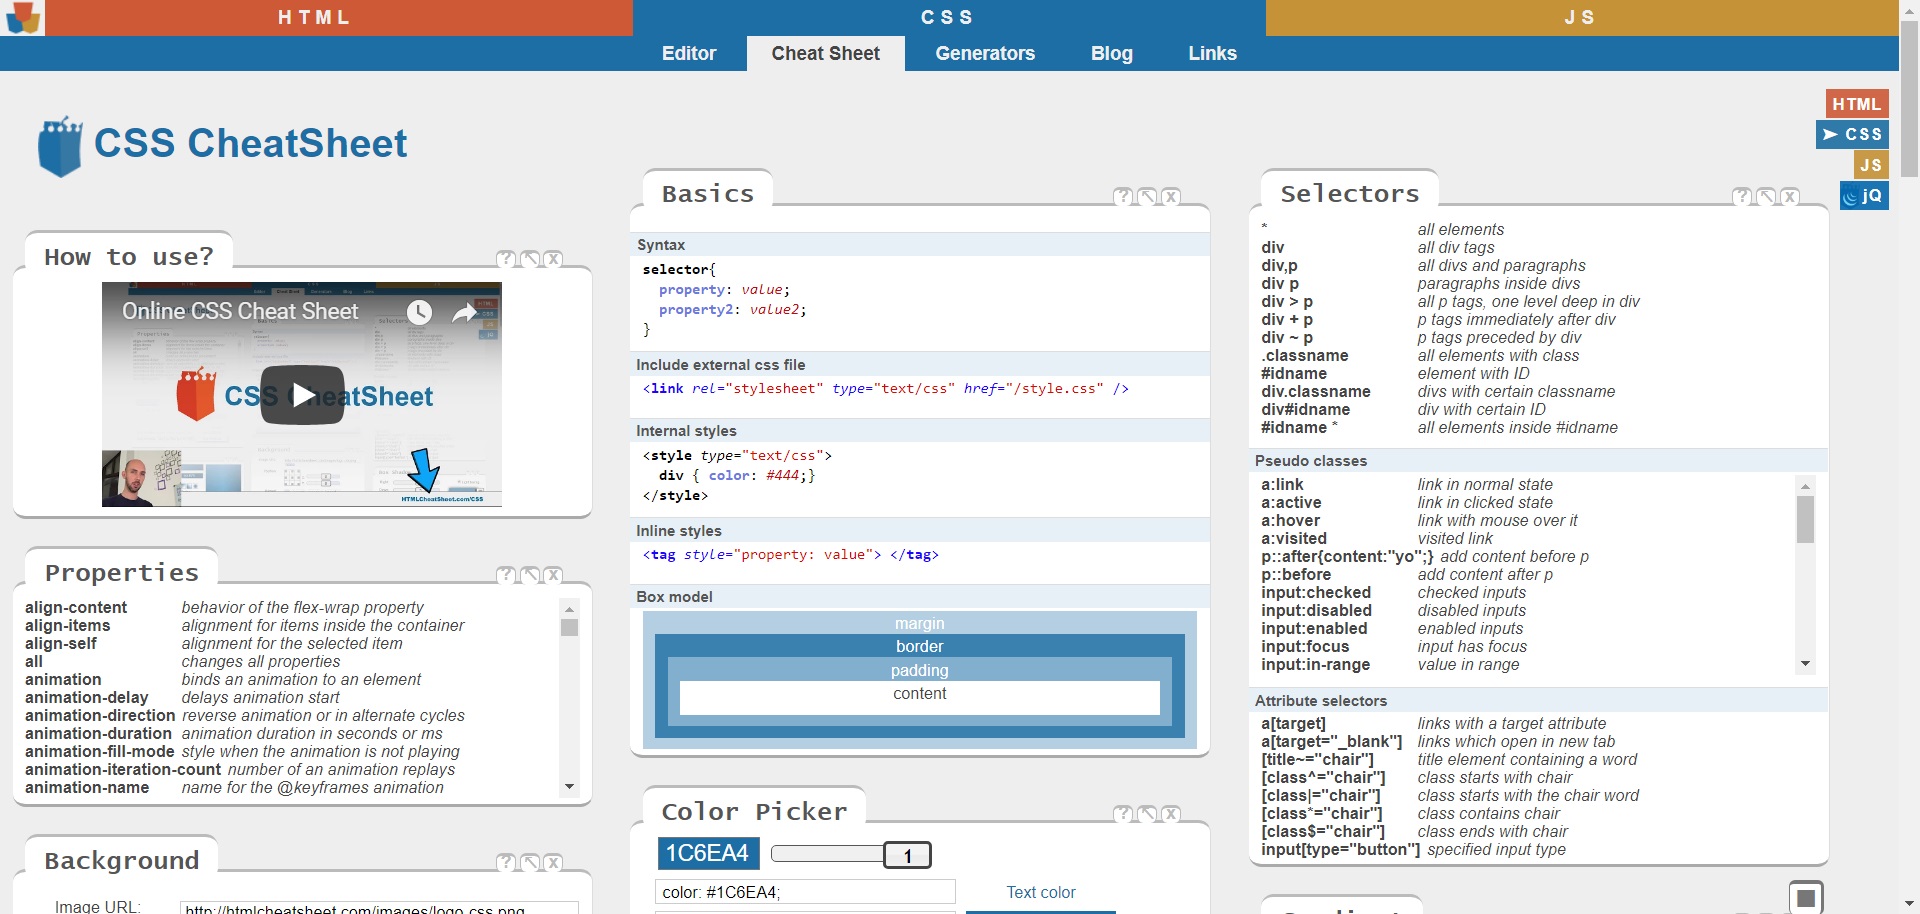Minimize the Color Picker panel via arrow icon

pos(1147,814)
